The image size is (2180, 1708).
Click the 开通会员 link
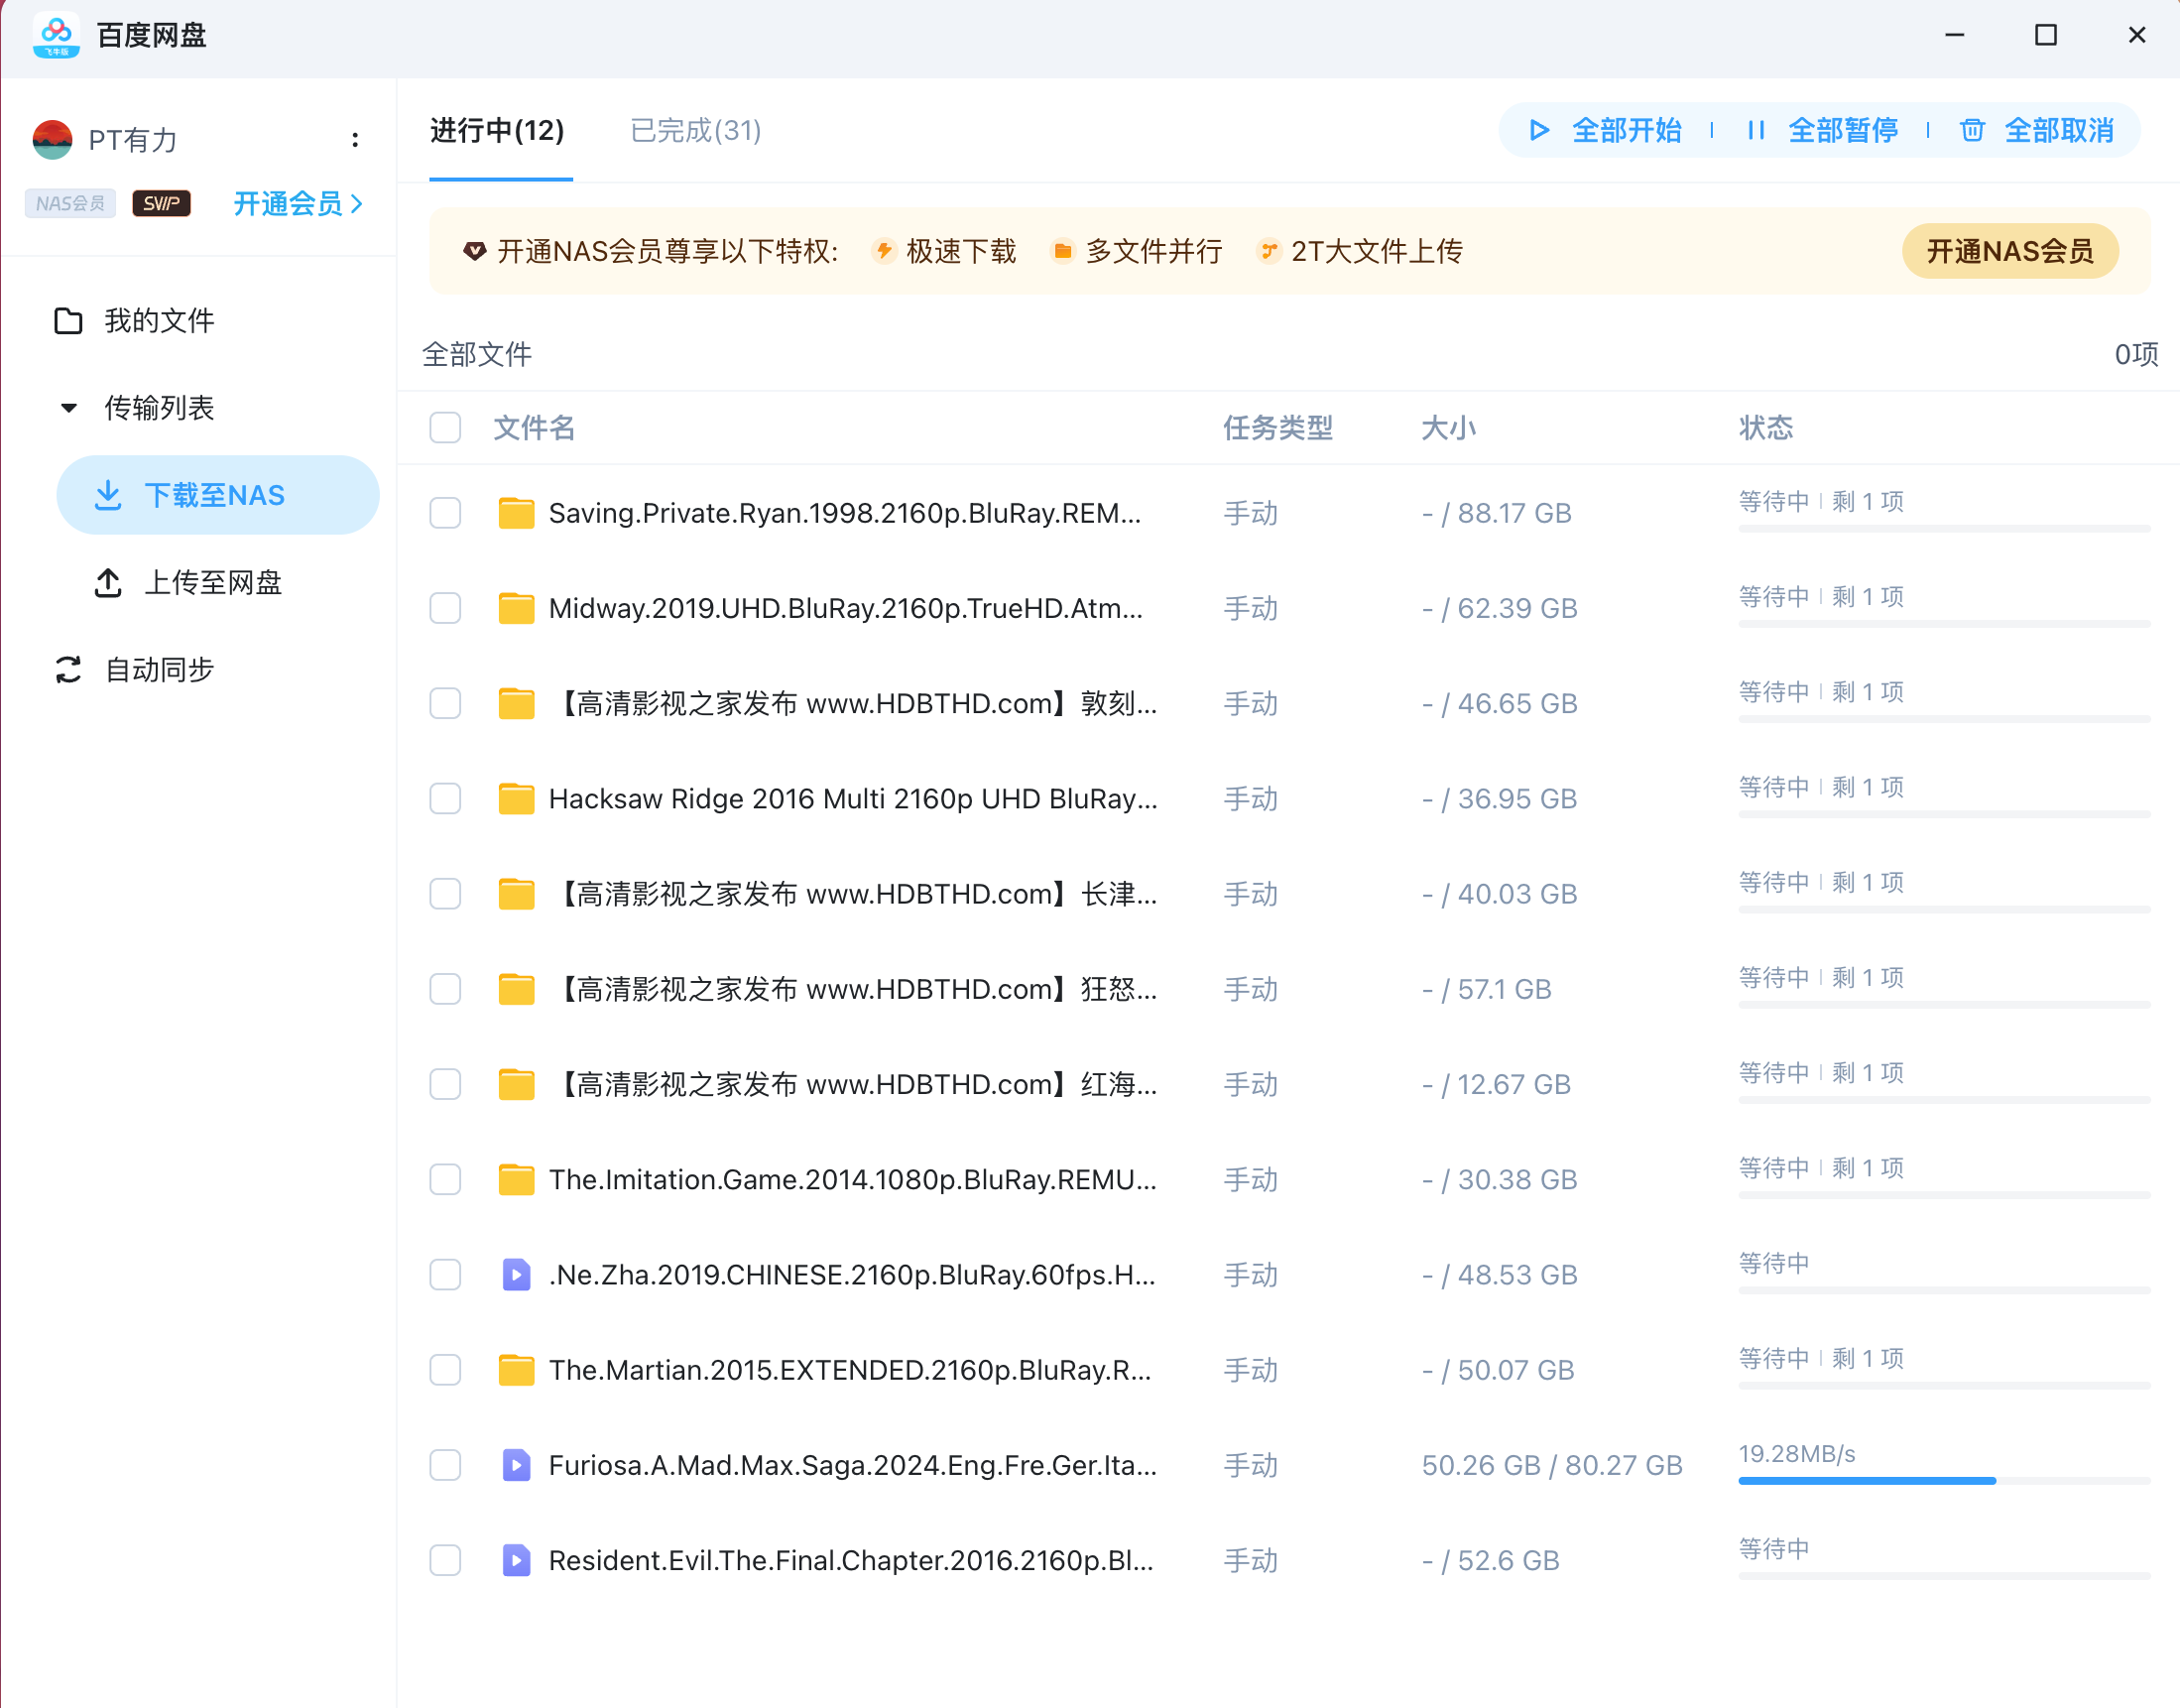[298, 204]
